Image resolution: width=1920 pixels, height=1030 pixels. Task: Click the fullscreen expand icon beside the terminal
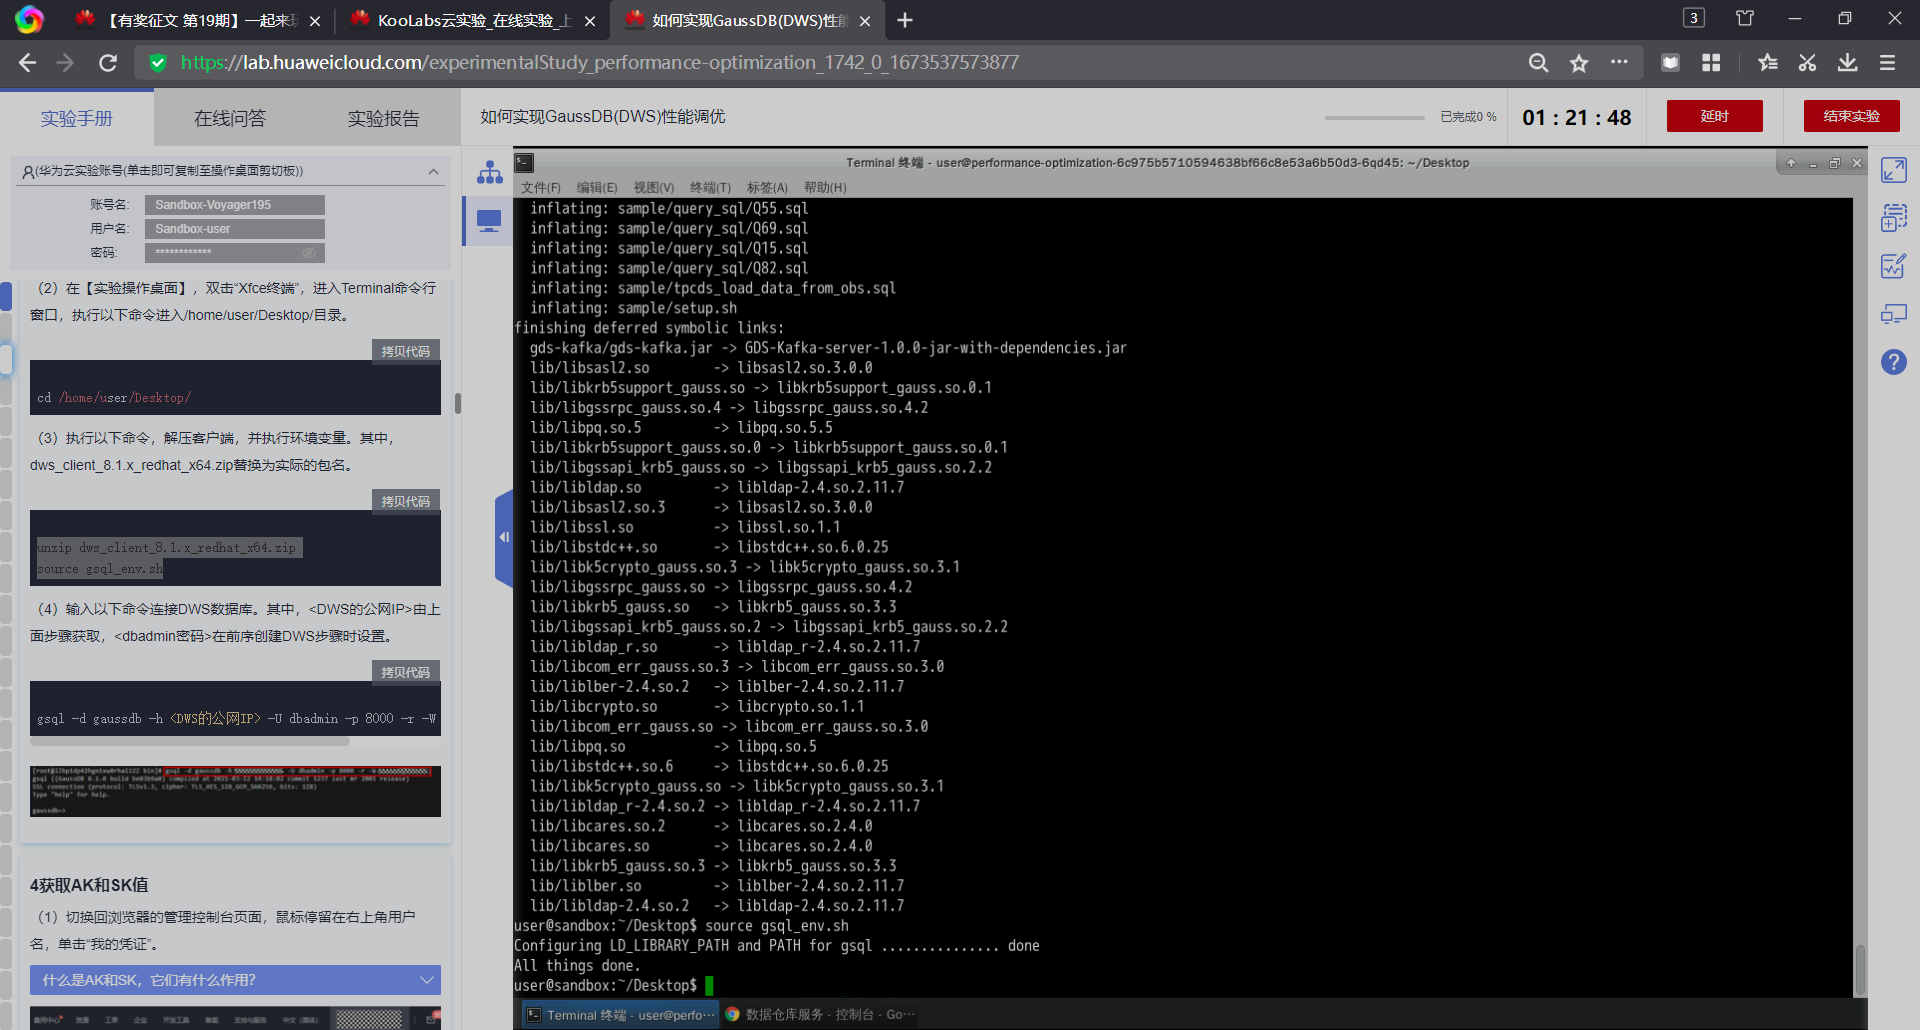(x=1894, y=170)
